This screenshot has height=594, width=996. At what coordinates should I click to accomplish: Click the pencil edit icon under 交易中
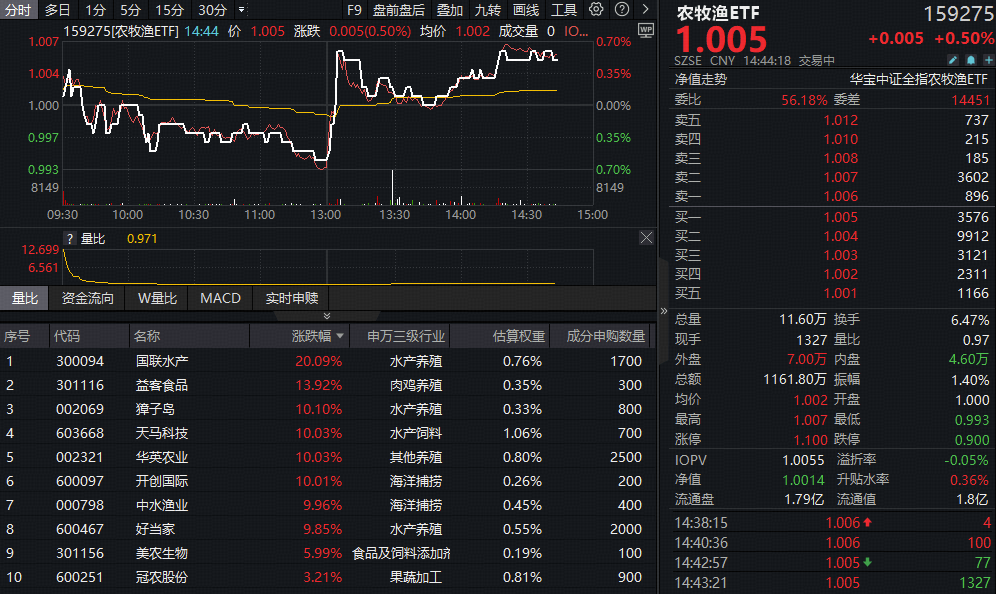click(953, 60)
